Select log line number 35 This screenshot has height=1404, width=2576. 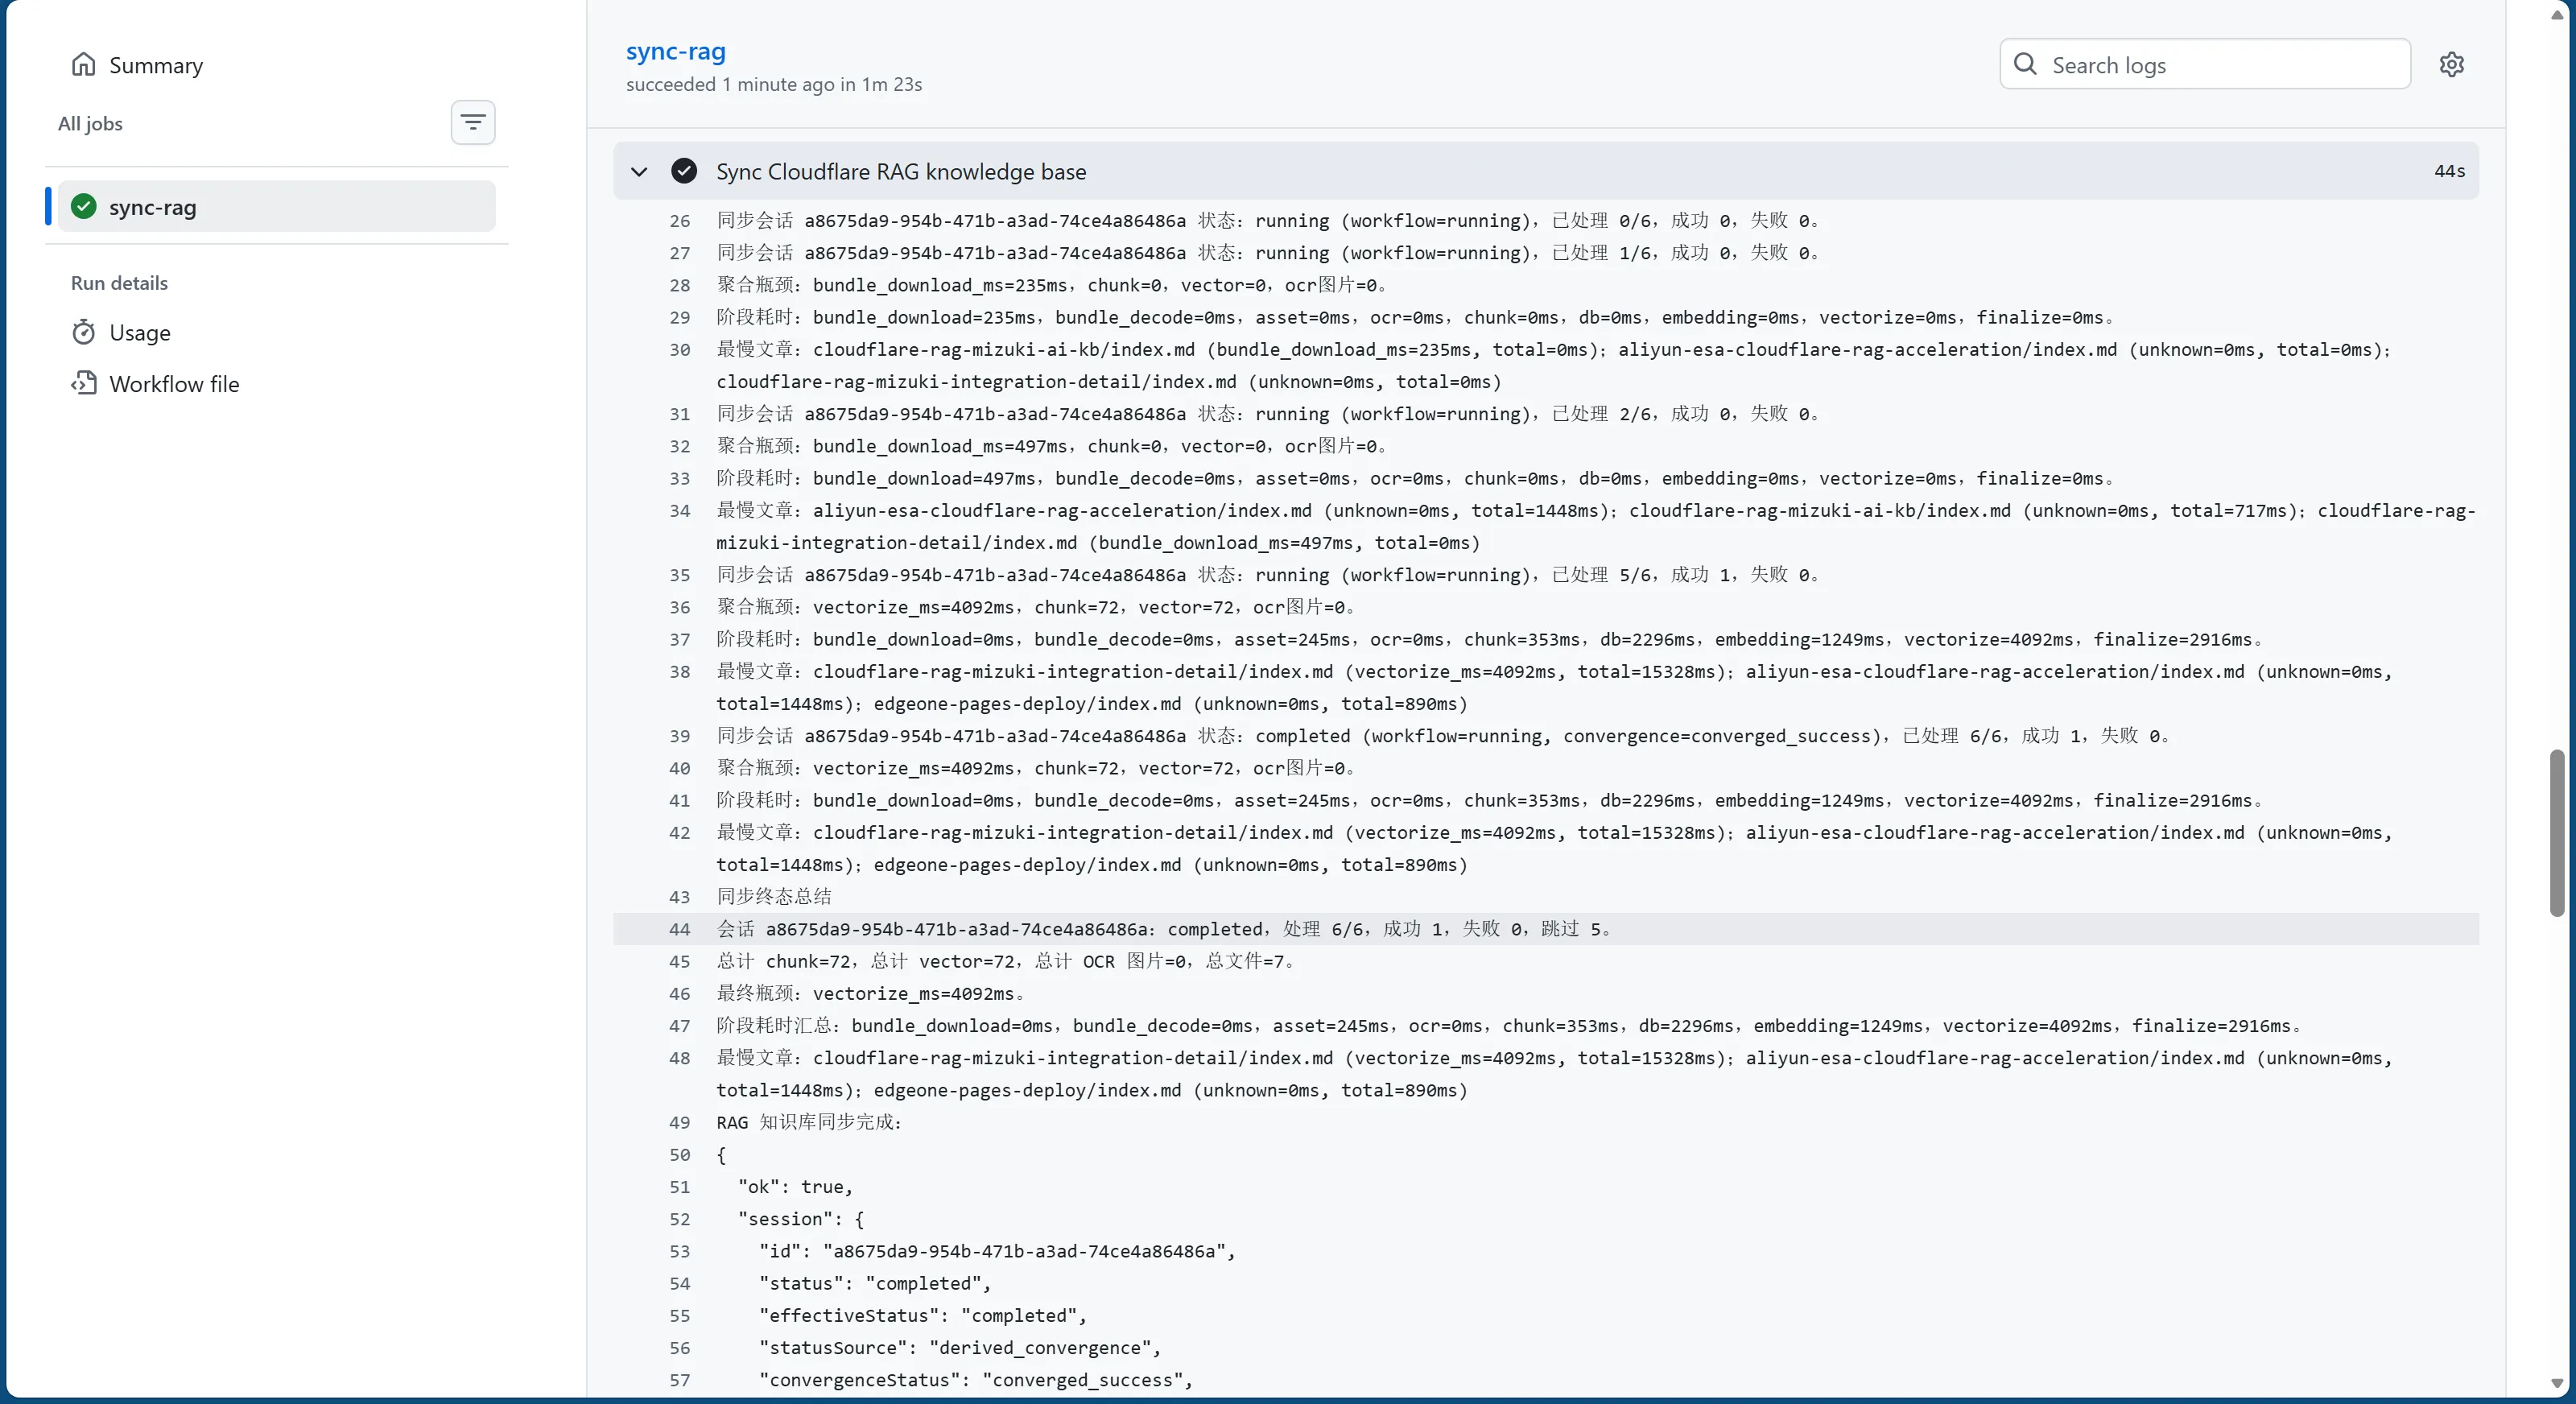(x=680, y=575)
